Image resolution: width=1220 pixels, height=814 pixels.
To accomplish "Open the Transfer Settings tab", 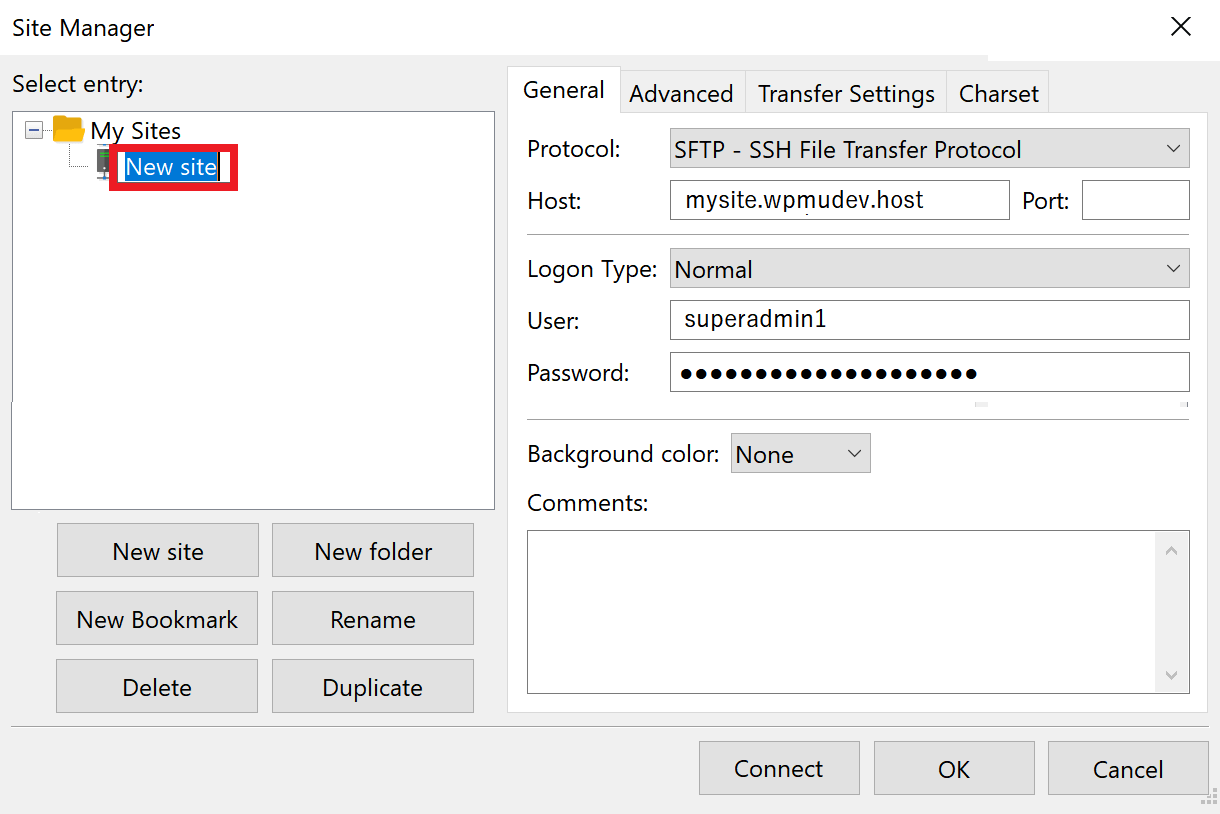I will [846, 94].
